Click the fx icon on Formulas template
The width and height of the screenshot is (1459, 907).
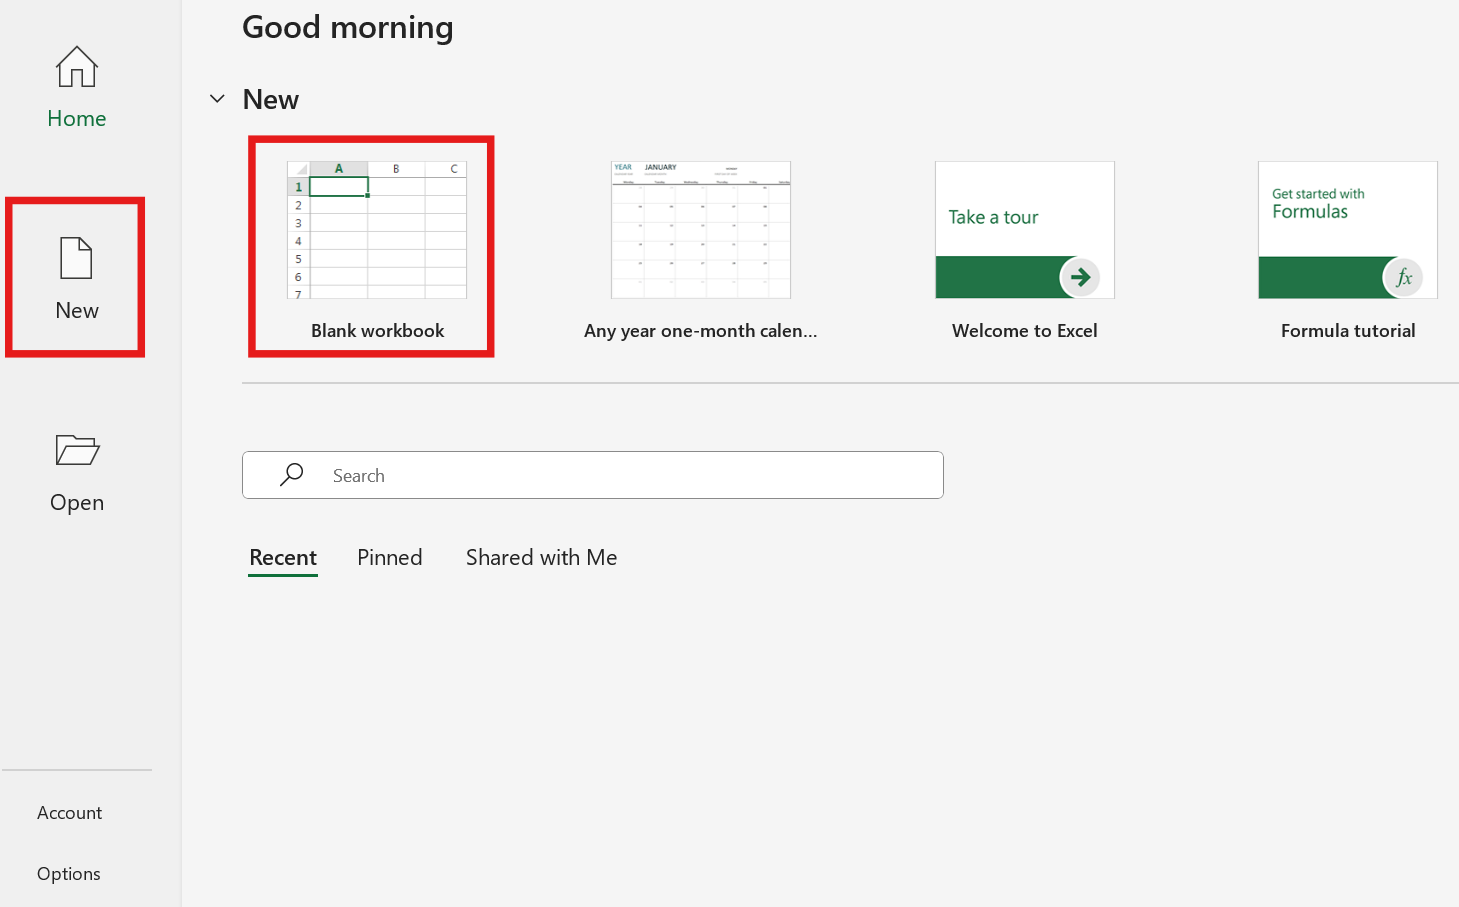1403,277
